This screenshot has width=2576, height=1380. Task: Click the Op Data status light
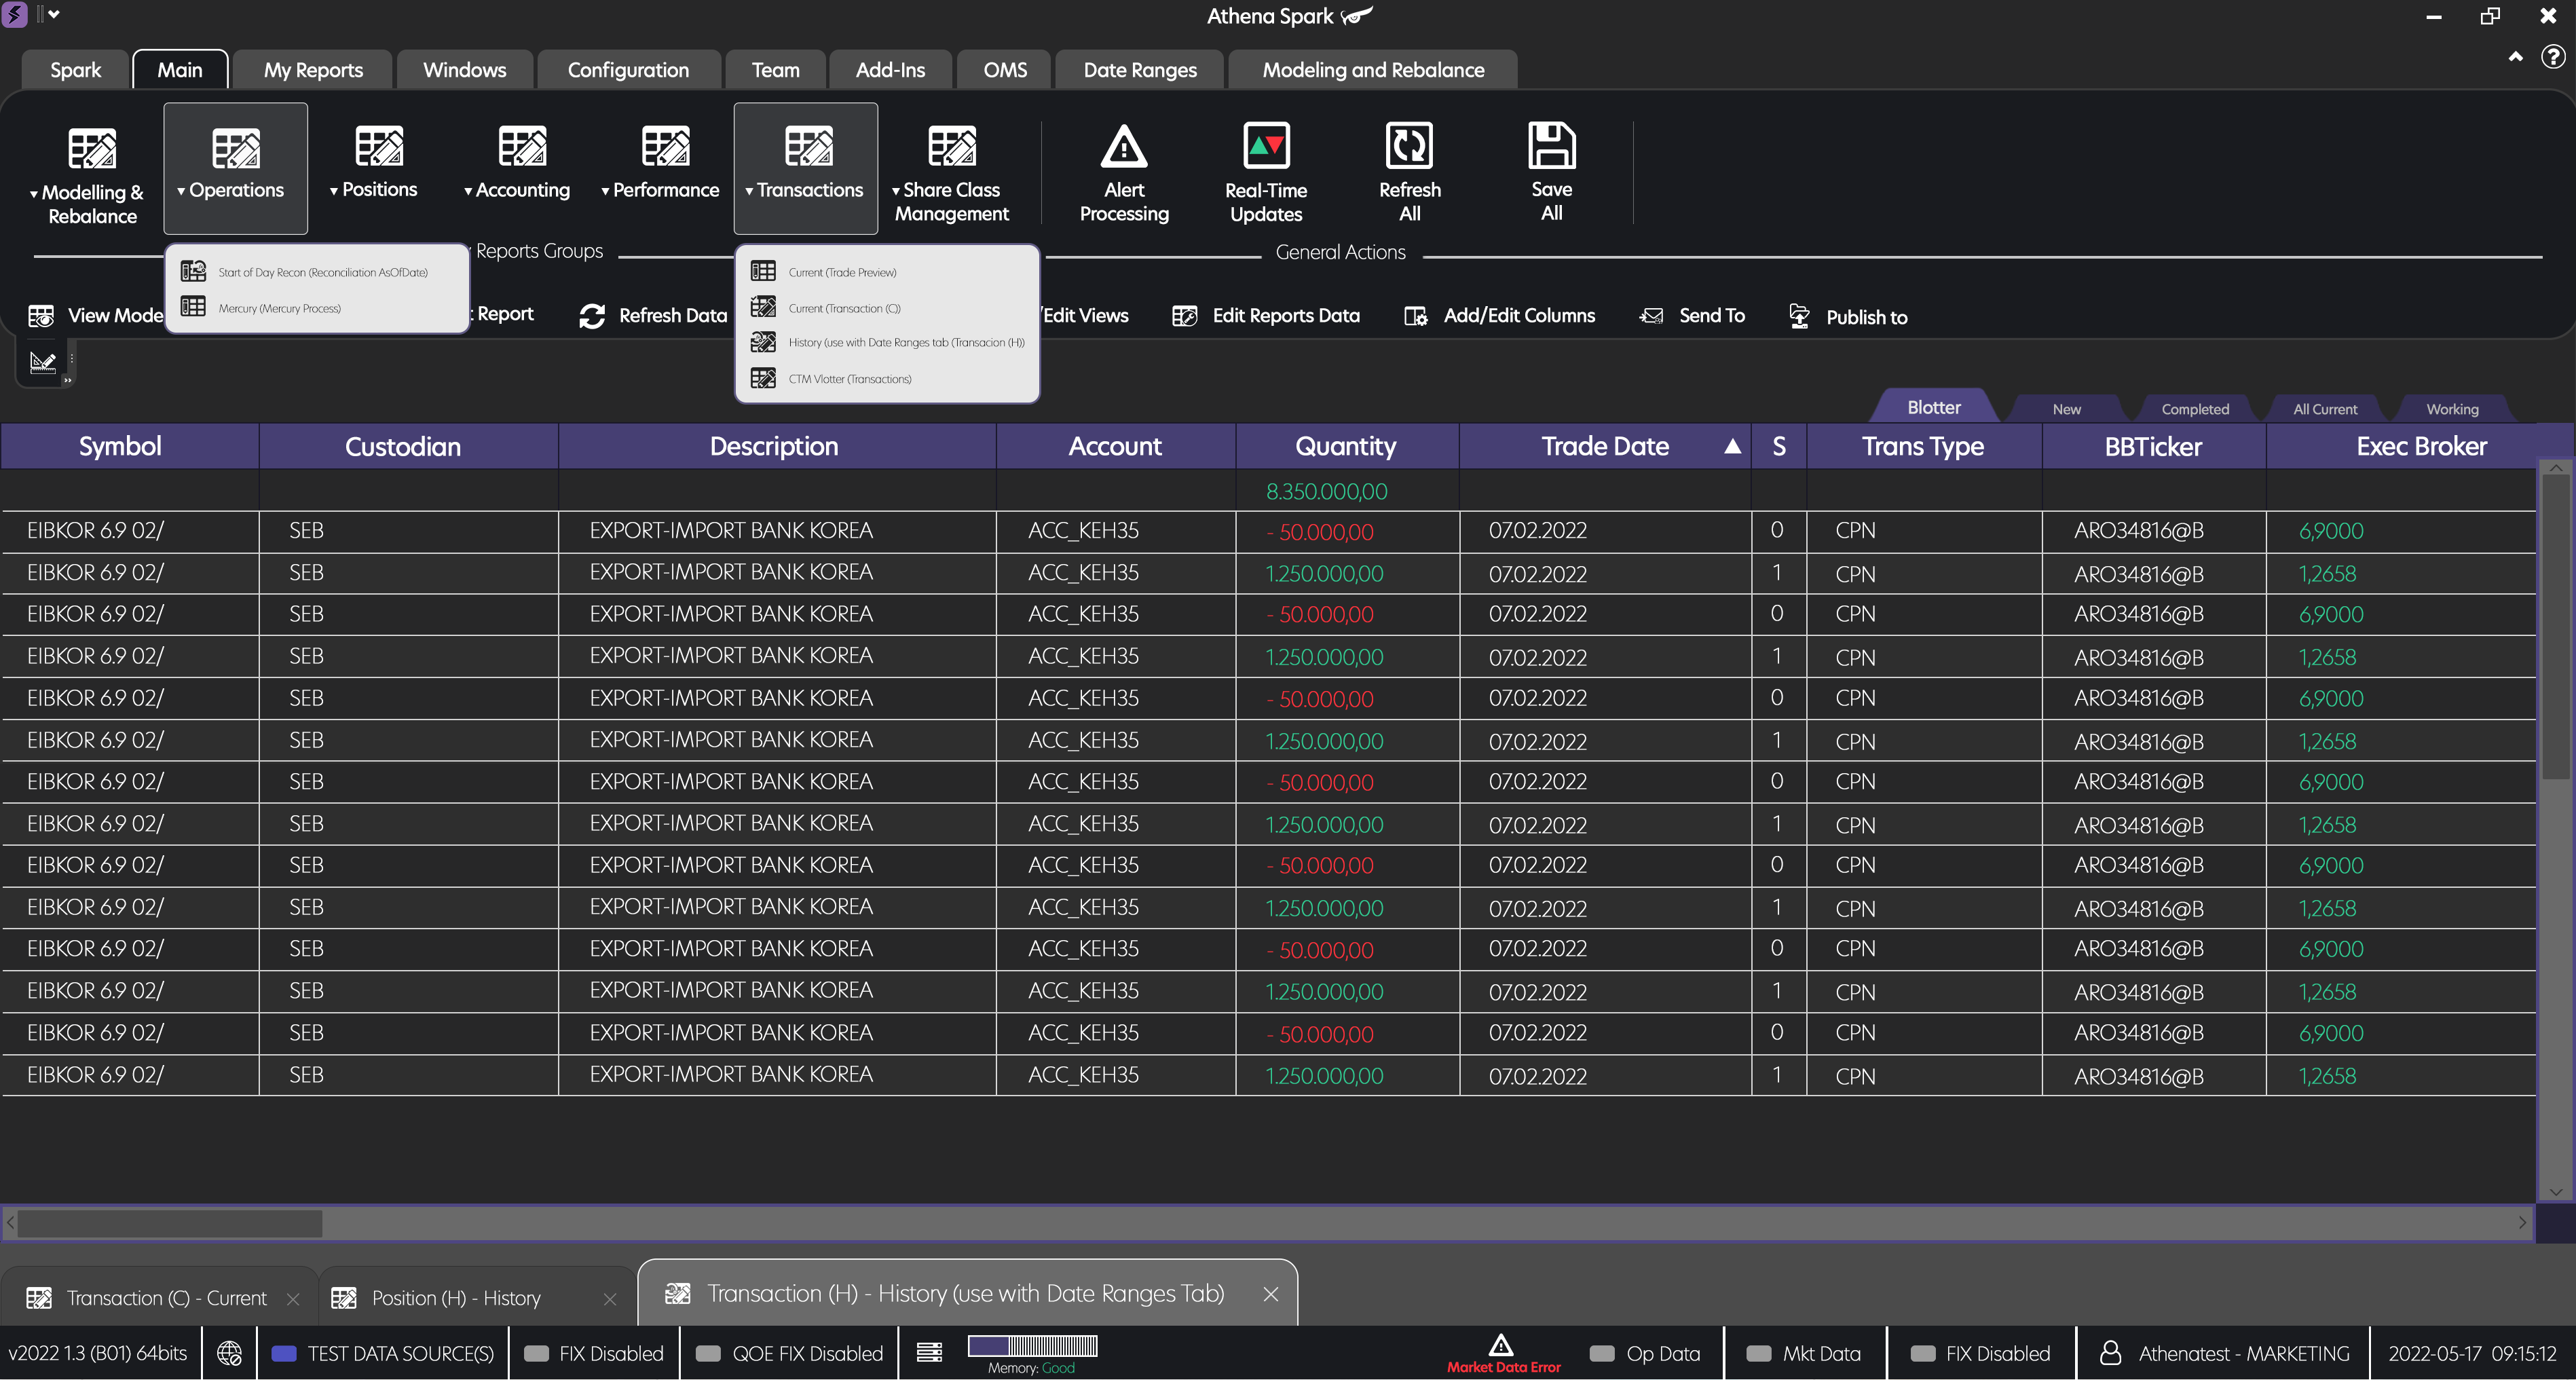[1603, 1353]
